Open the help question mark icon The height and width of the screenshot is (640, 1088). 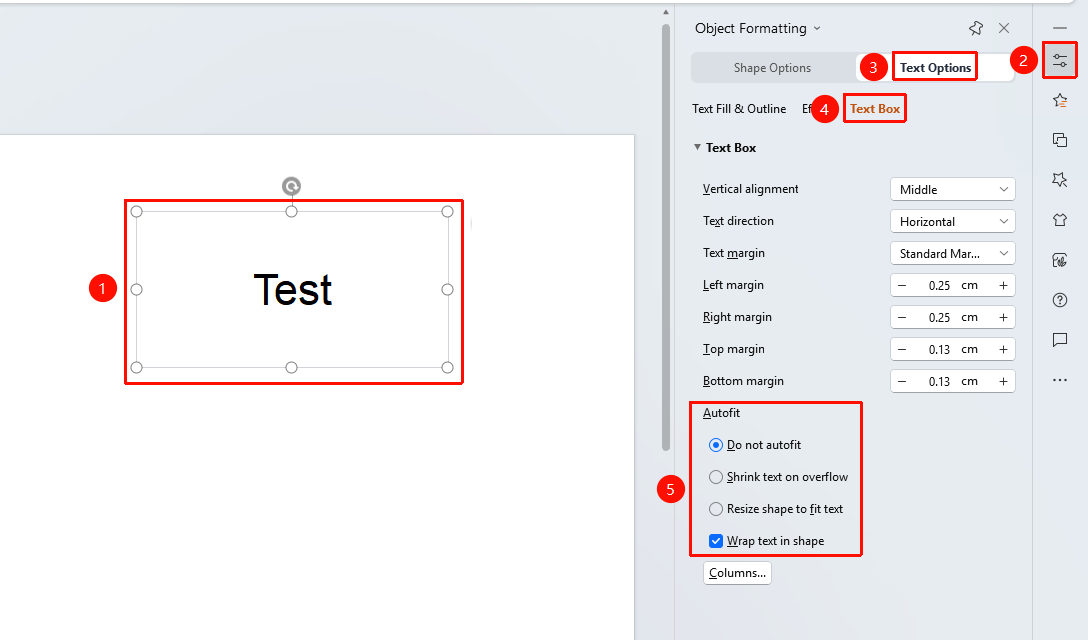[x=1060, y=300]
